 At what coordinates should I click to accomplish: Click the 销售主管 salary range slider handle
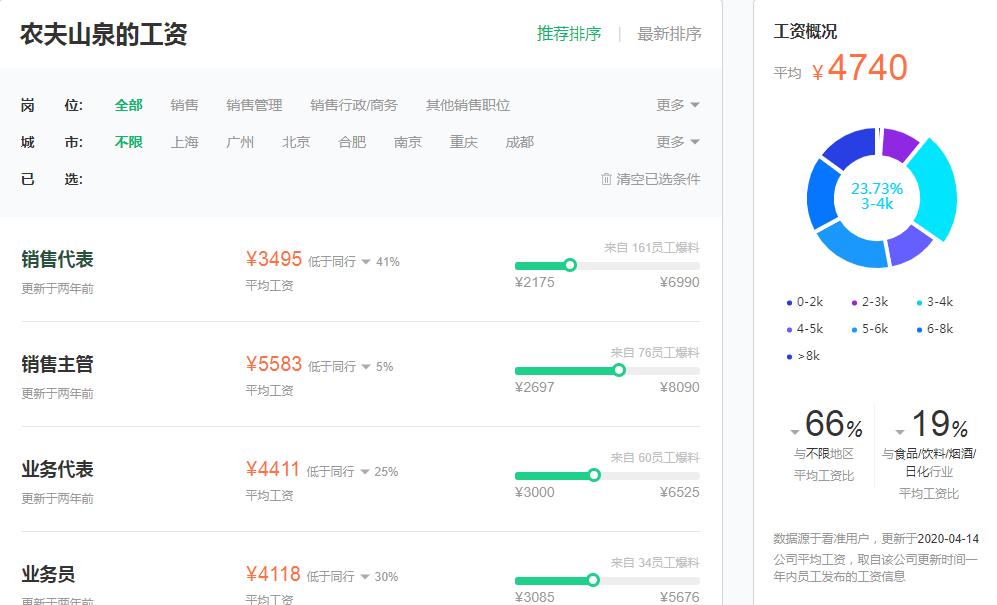coord(619,370)
